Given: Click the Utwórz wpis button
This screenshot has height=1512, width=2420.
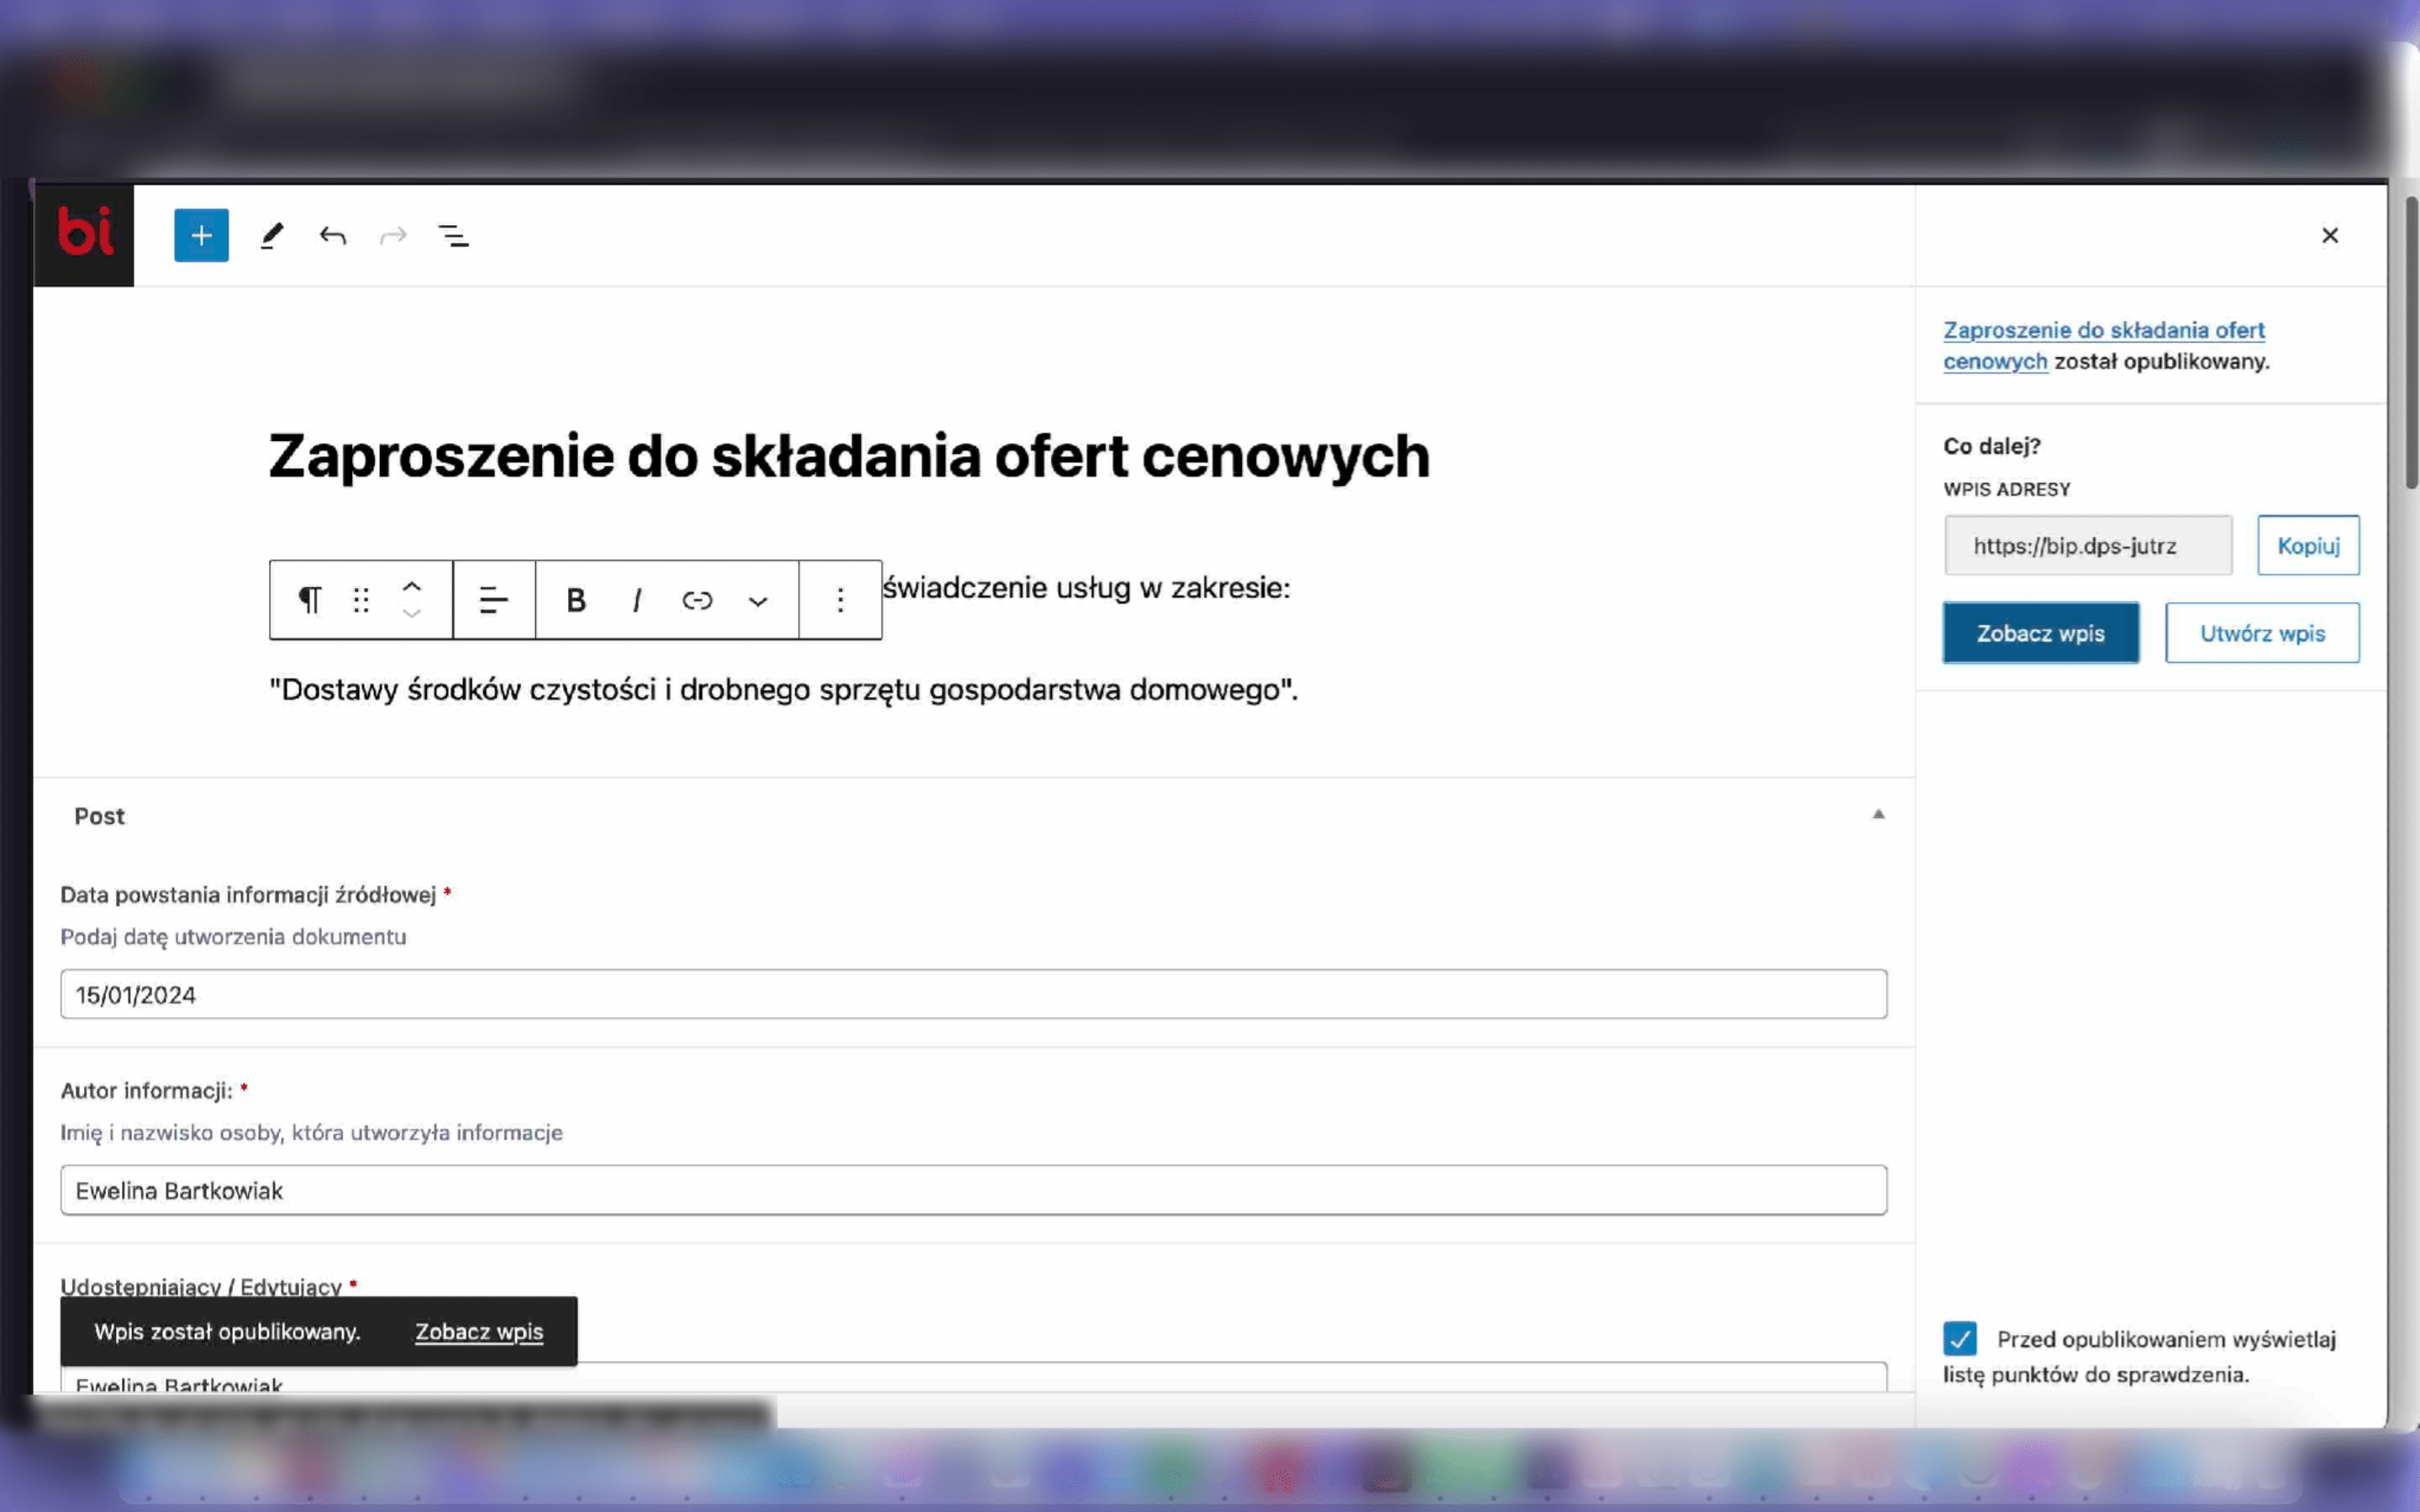Looking at the screenshot, I should click(2262, 633).
